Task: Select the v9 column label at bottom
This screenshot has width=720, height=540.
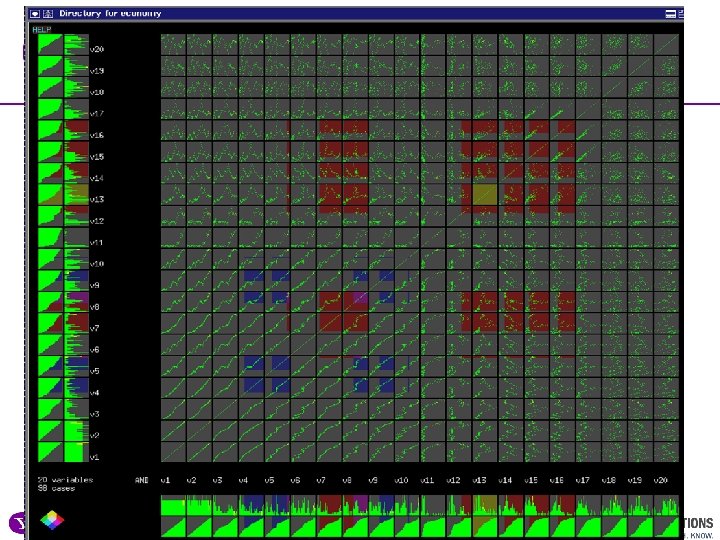Action: (x=372, y=480)
